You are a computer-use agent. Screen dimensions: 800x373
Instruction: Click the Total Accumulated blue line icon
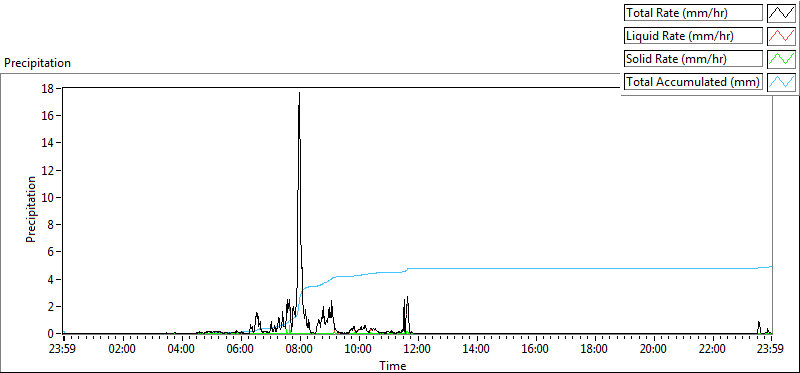tap(781, 82)
